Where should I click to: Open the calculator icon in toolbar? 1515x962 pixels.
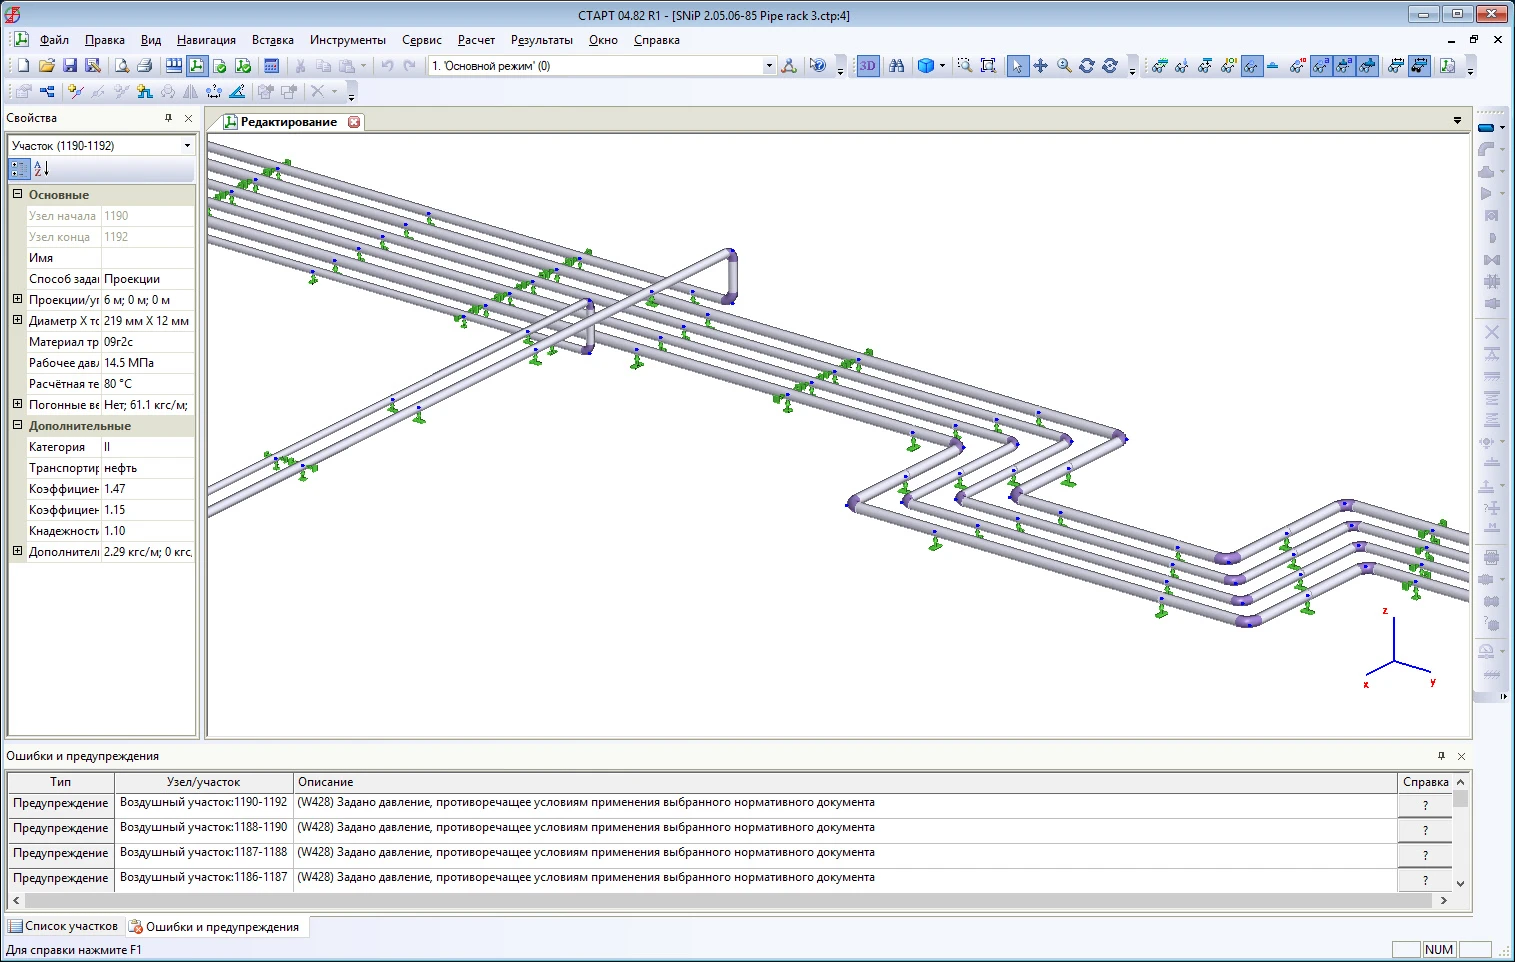pos(271,66)
